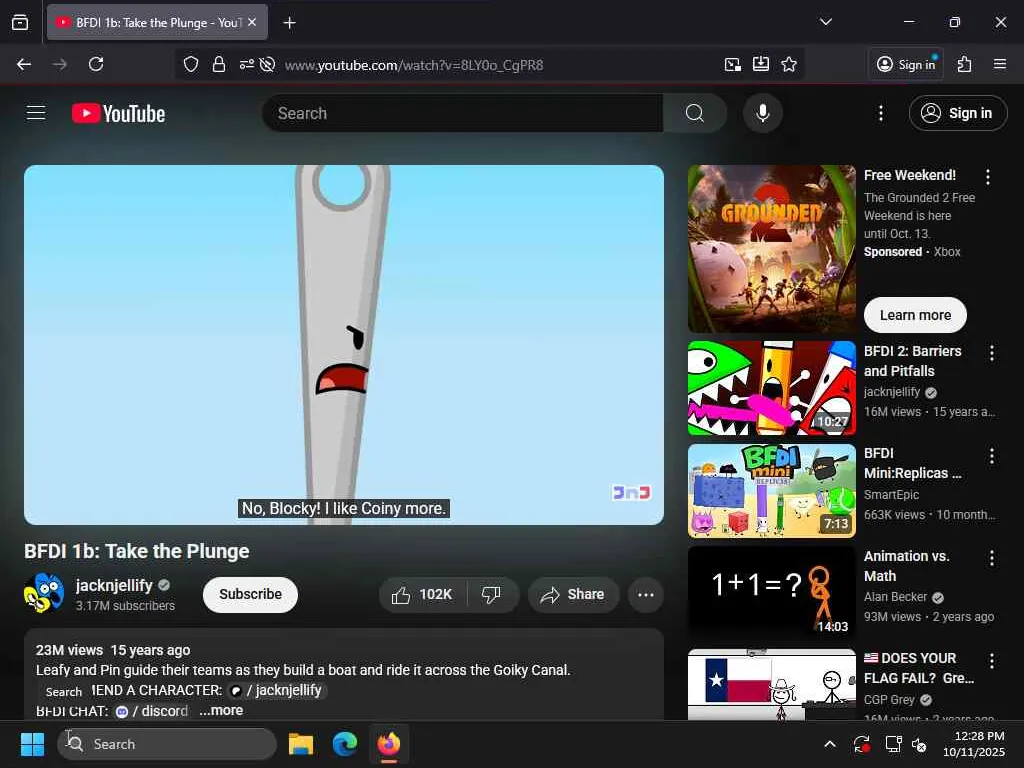Open options for DOES YOUR FLAG FAIL
The image size is (1024, 768).
(992, 660)
